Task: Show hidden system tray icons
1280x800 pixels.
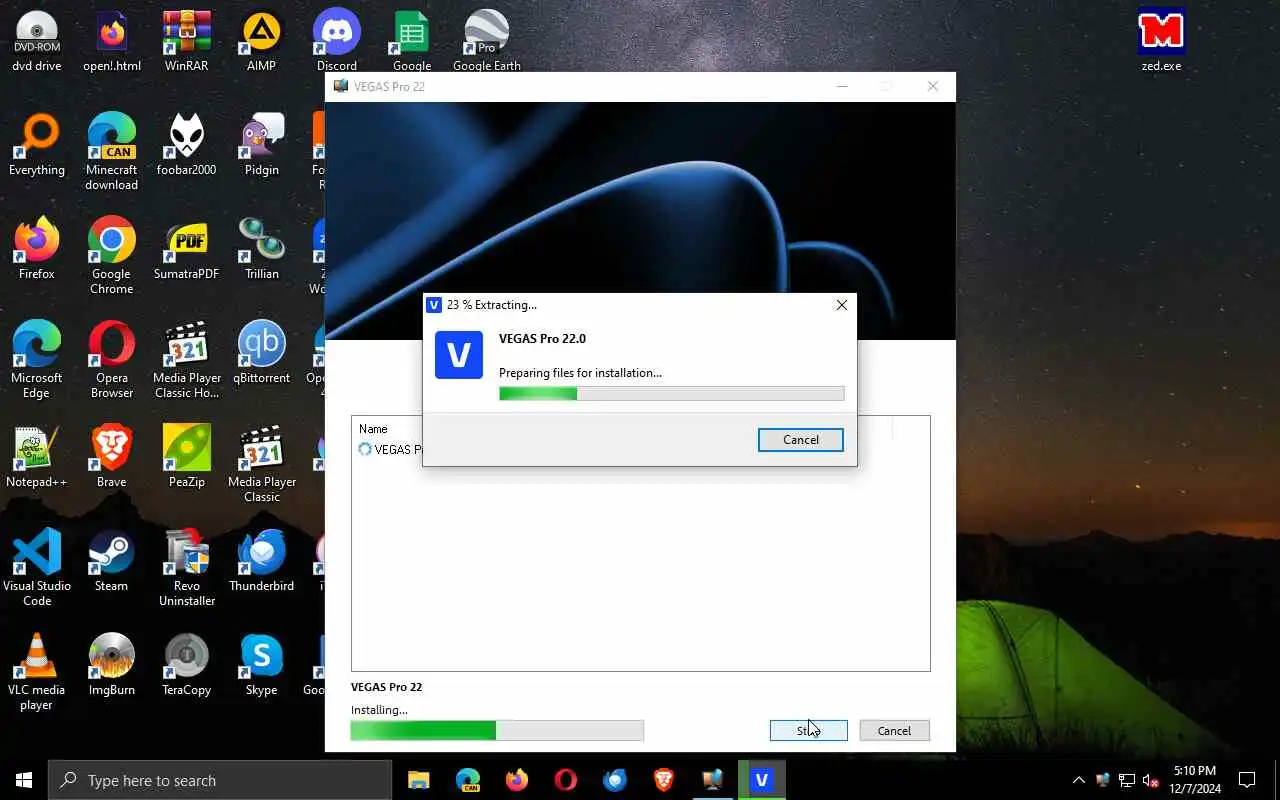Action: pos(1078,780)
